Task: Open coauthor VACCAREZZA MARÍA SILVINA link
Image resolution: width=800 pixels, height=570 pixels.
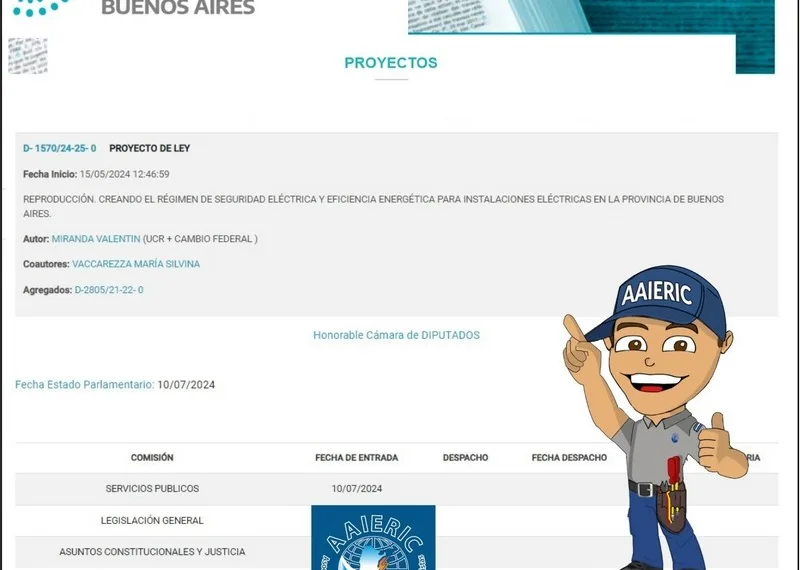Action: click(136, 264)
